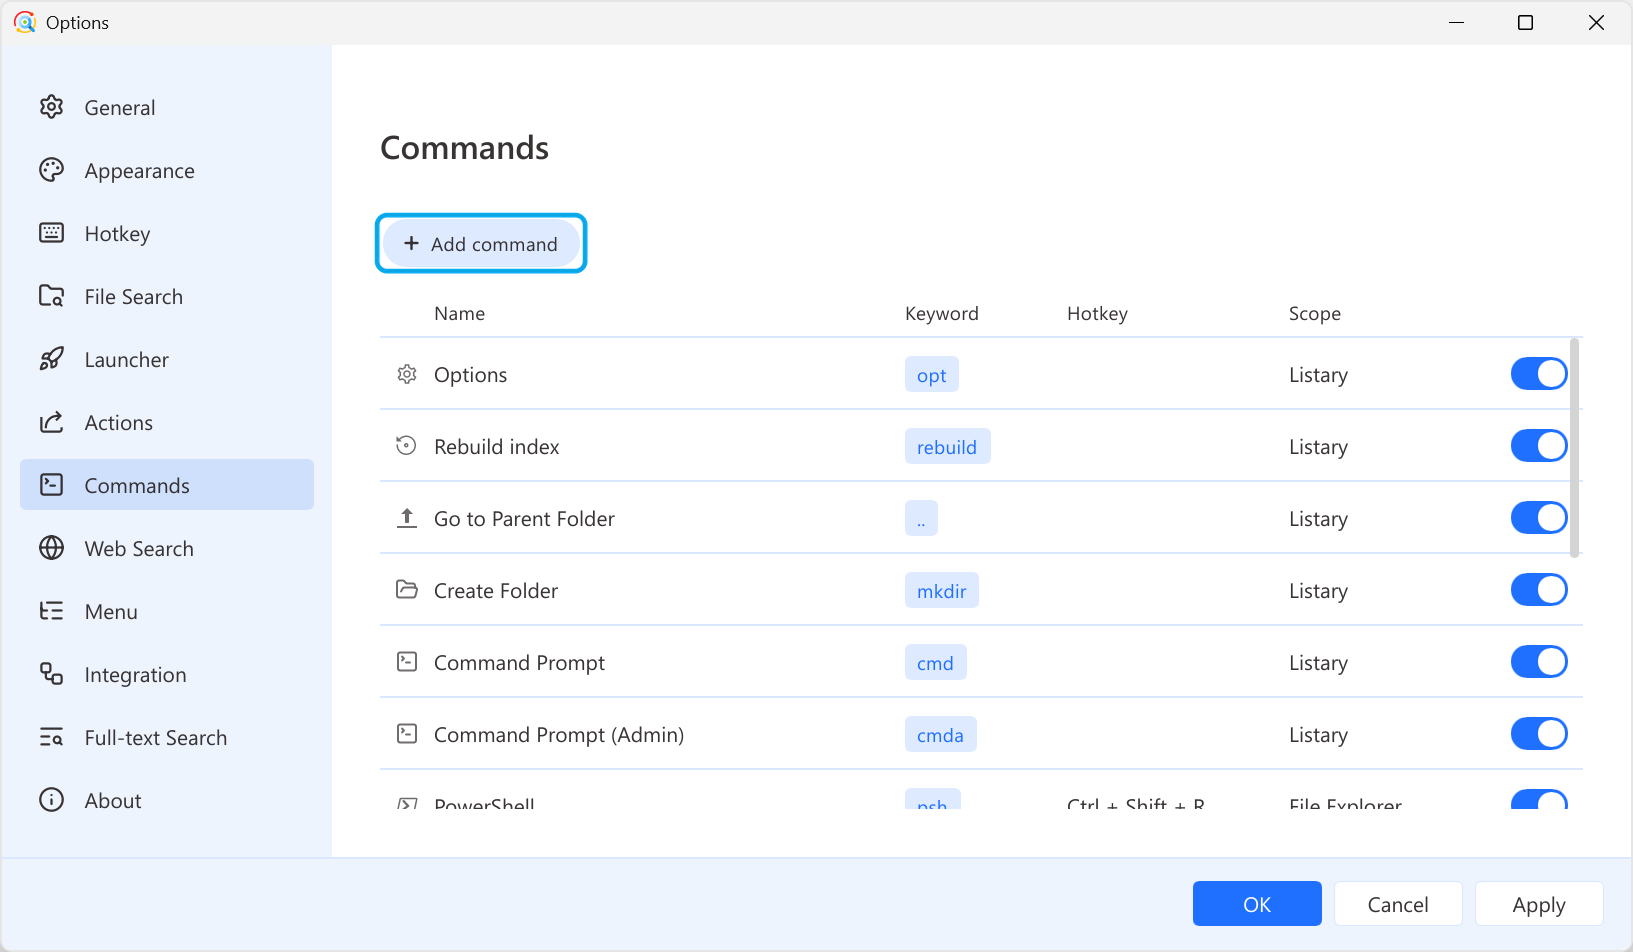Click the Command Prompt (Admin) row icon
This screenshot has height=952, width=1633.
coord(406,734)
